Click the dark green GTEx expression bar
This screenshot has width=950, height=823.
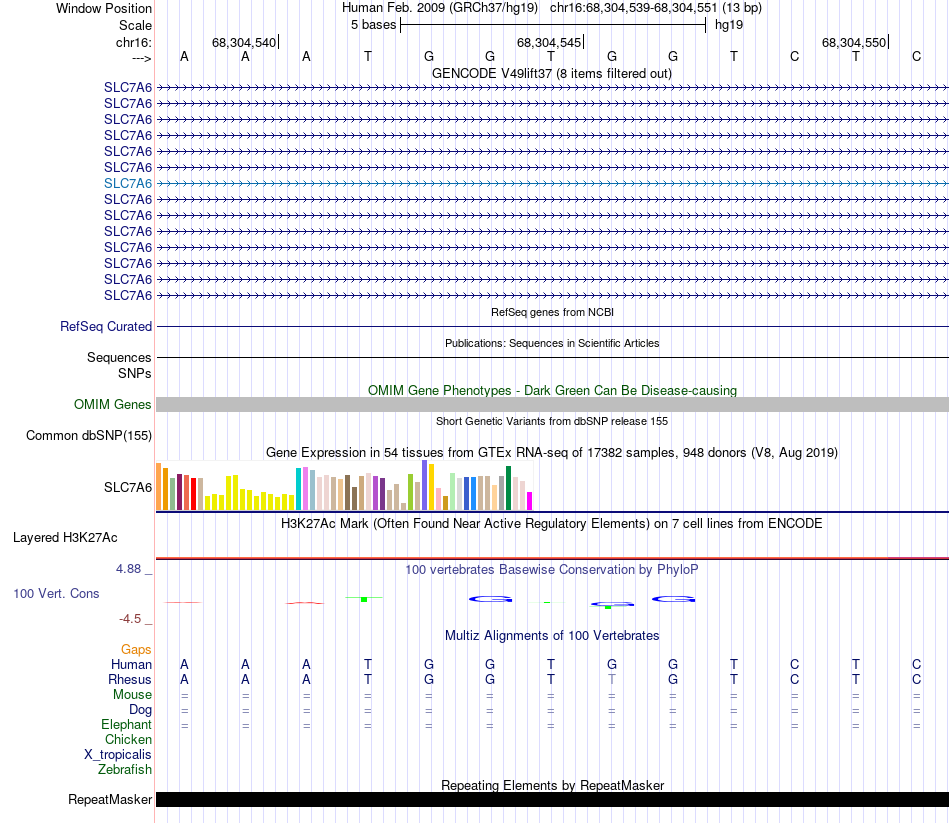(x=508, y=488)
